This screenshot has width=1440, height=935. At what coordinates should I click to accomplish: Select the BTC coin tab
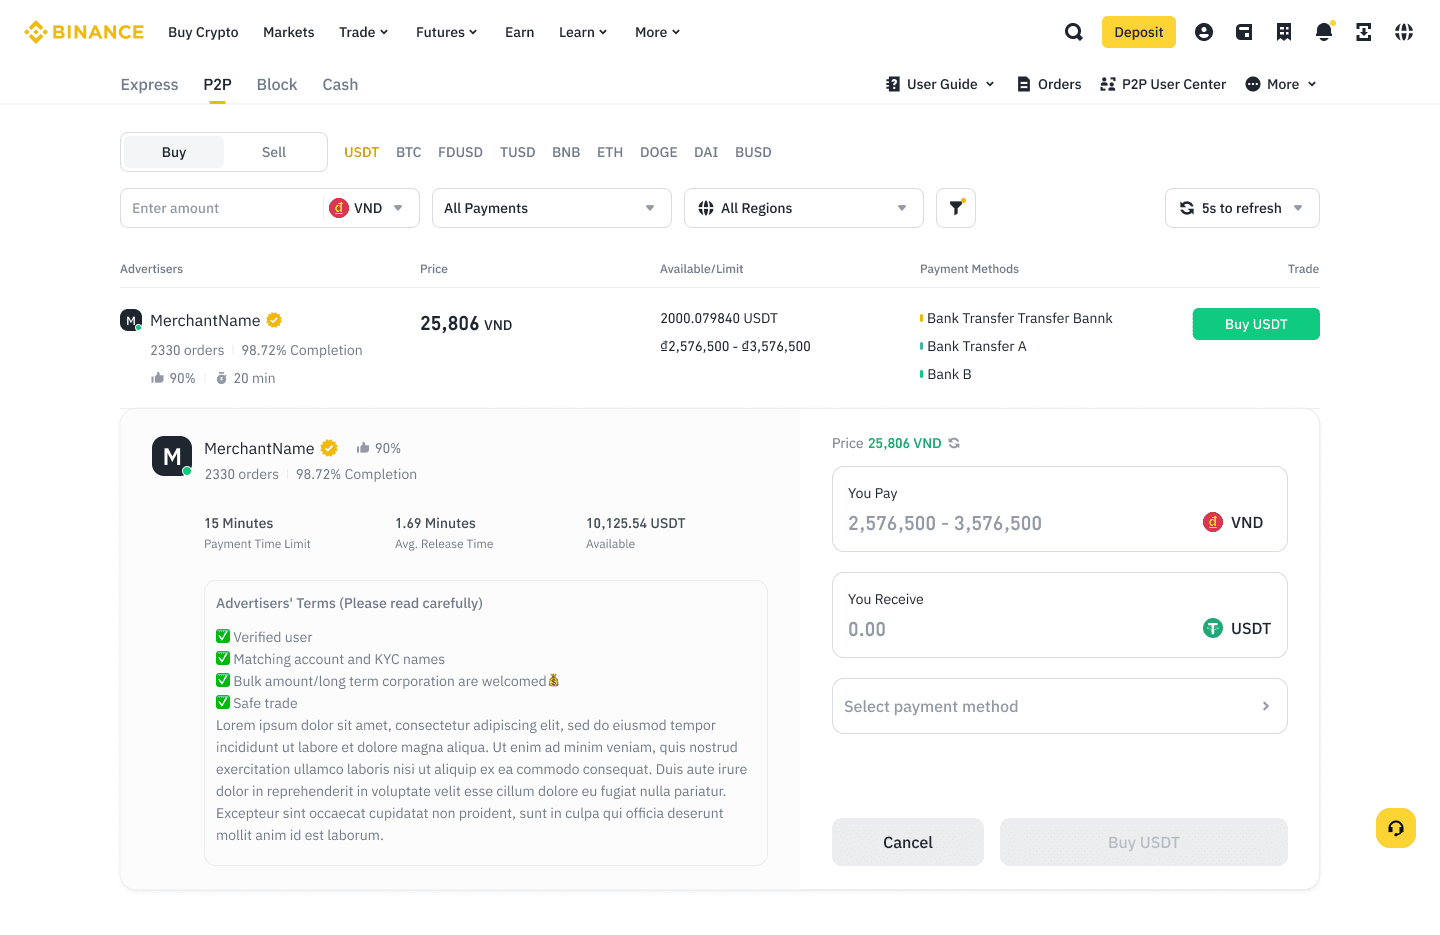coord(408,152)
